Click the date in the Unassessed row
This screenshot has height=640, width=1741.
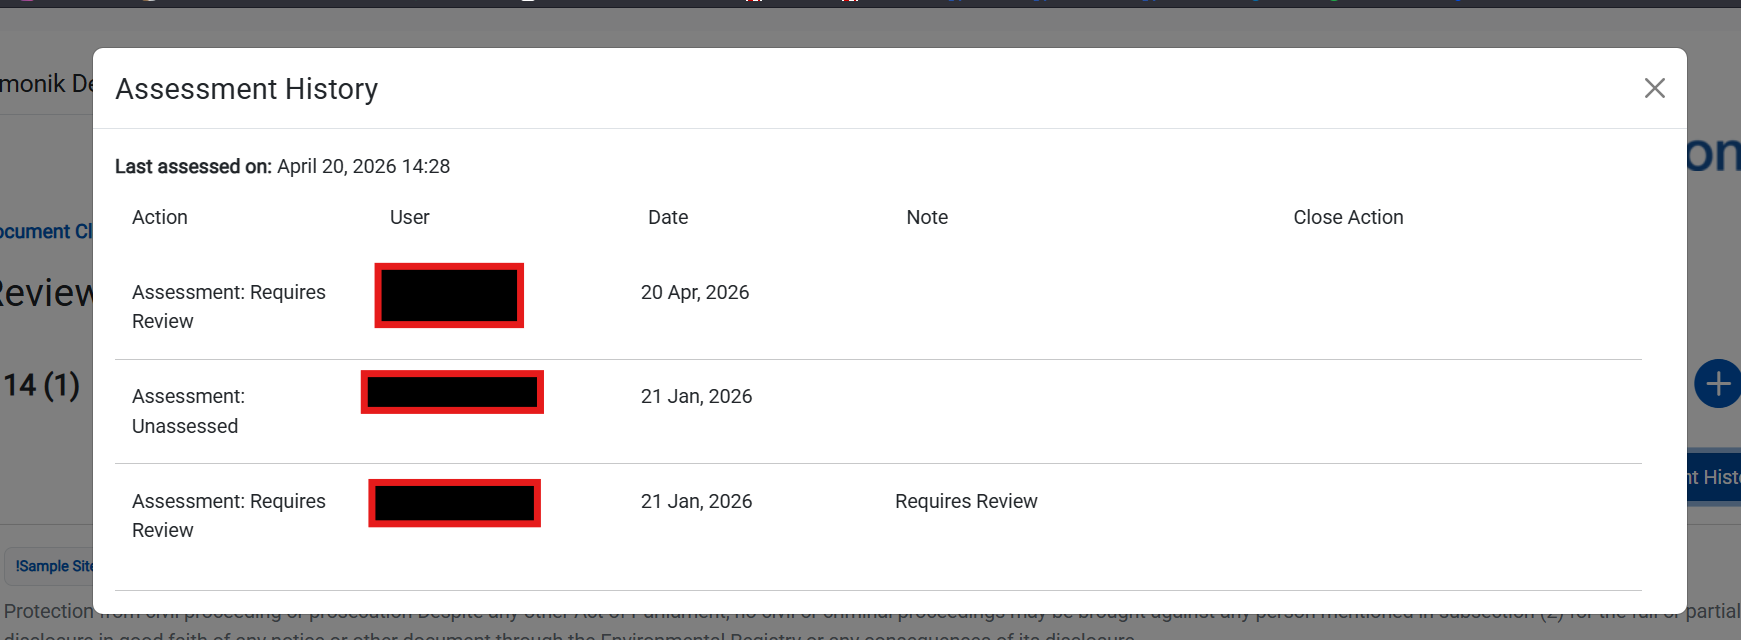pyautogui.click(x=696, y=396)
